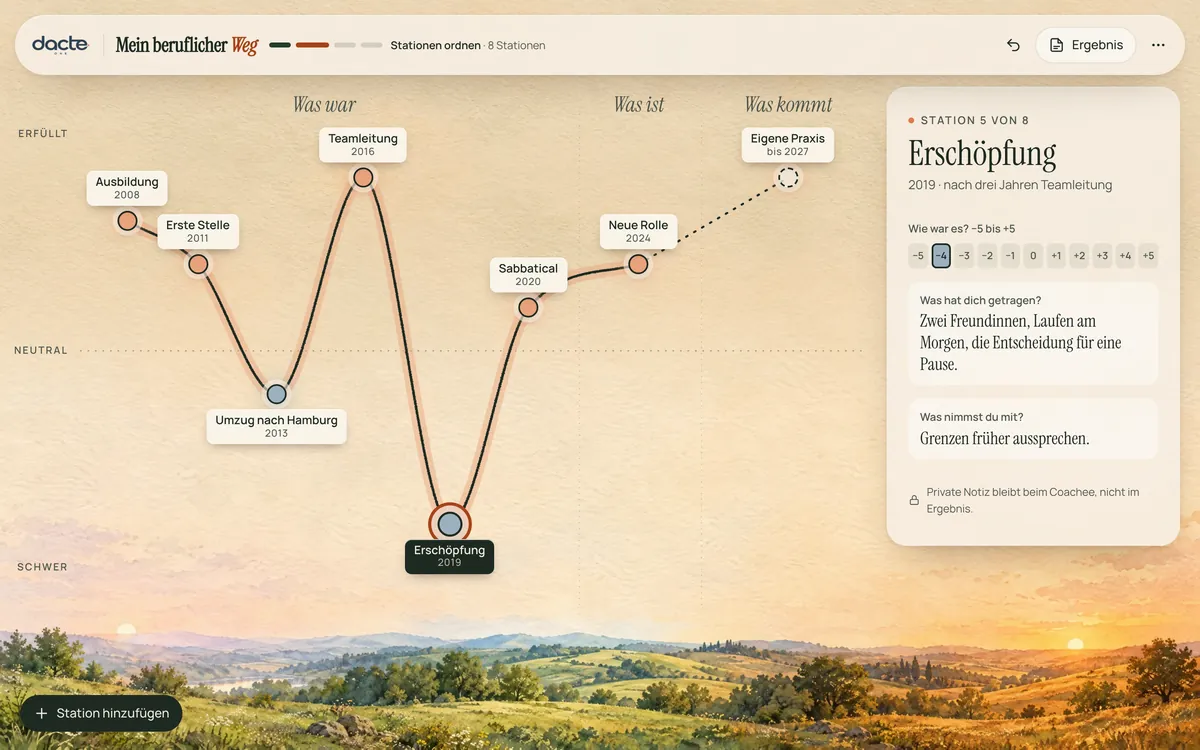Image resolution: width=1200 pixels, height=750 pixels.
Task: Set the rating to +4
Action: coord(1125,256)
